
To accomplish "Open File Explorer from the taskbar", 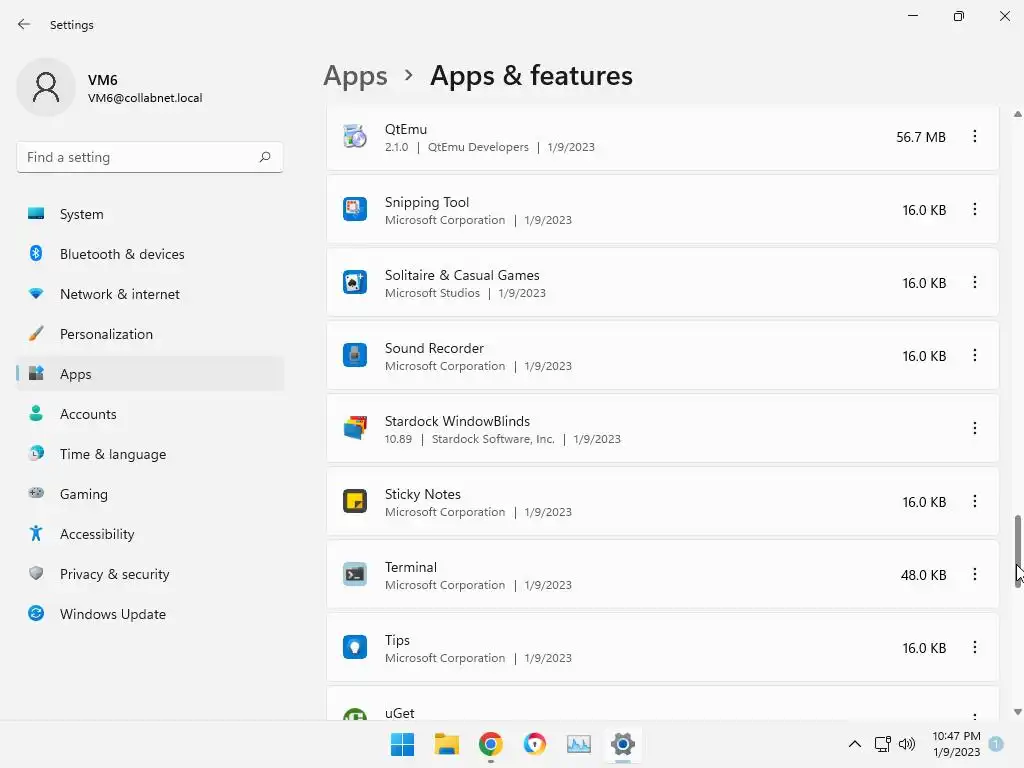I will (447, 744).
